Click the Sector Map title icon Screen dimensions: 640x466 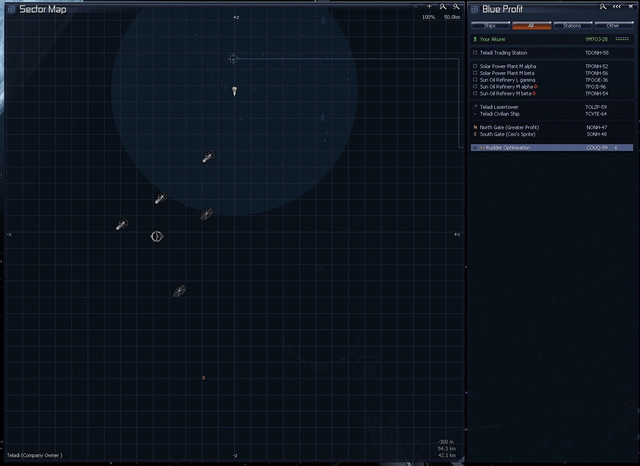click(x=11, y=9)
